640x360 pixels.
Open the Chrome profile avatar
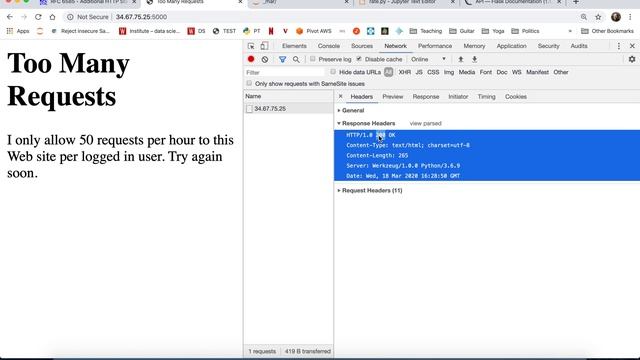tap(616, 17)
